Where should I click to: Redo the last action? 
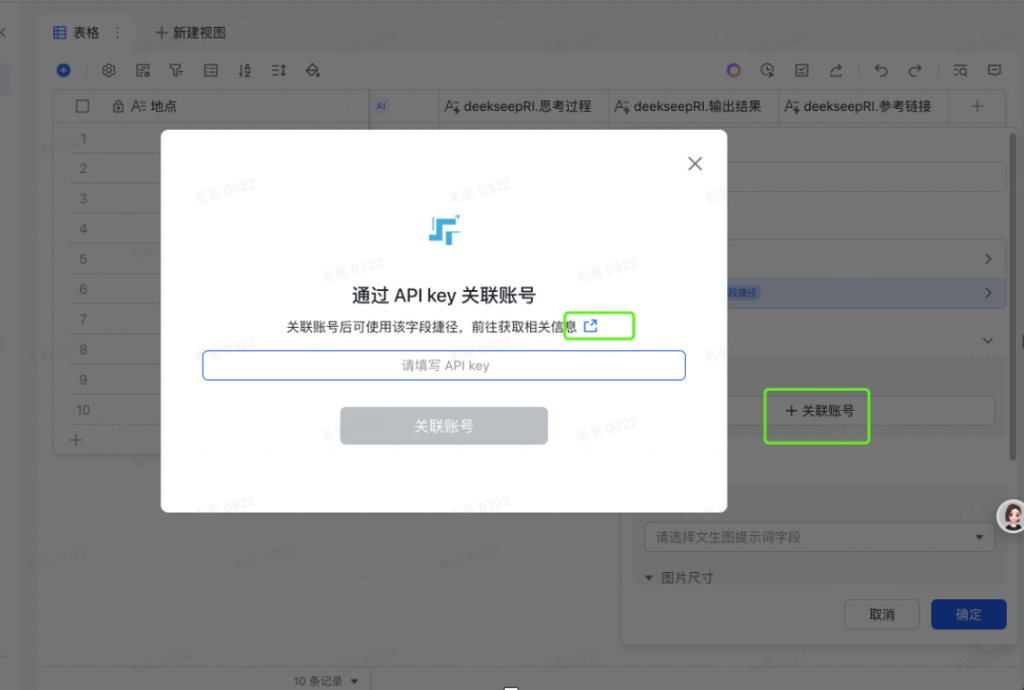click(x=915, y=70)
